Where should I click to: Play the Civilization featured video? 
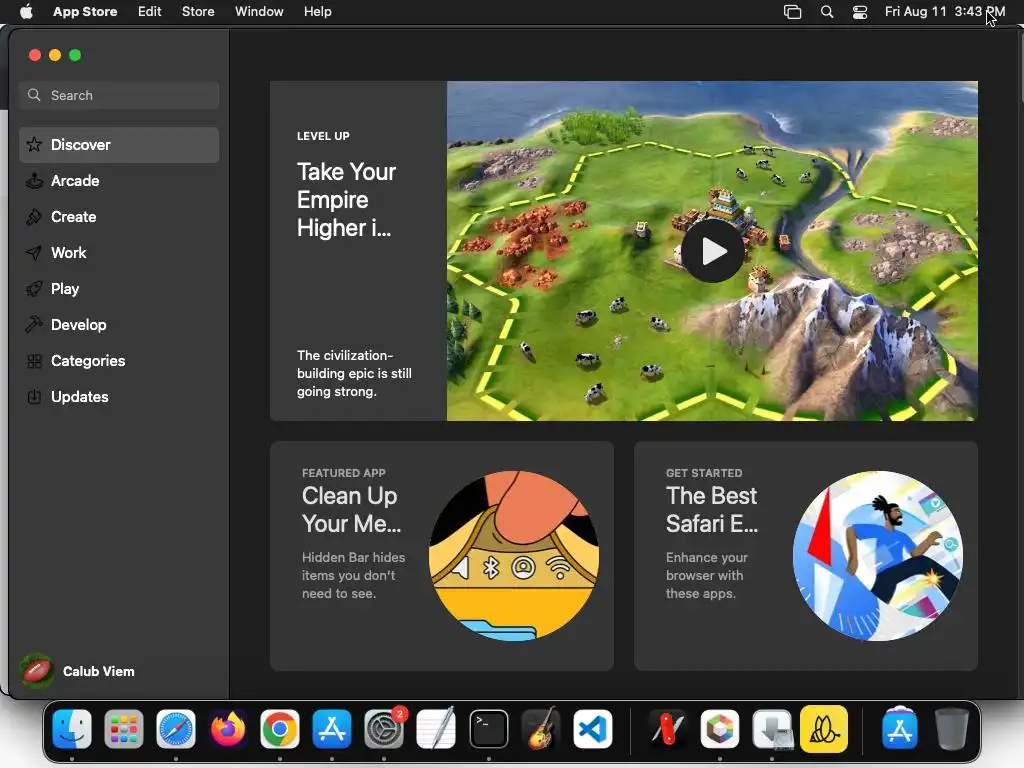(x=712, y=251)
